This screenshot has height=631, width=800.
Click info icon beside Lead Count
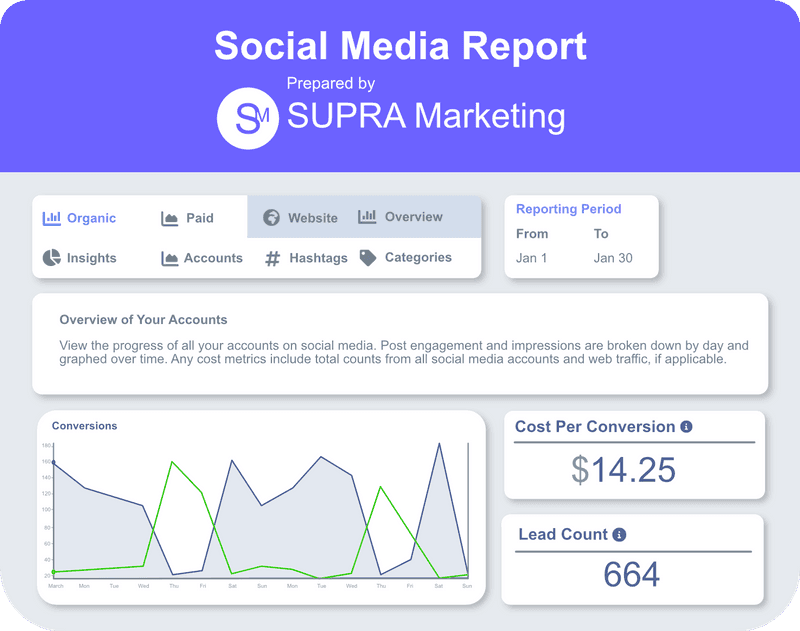point(619,535)
